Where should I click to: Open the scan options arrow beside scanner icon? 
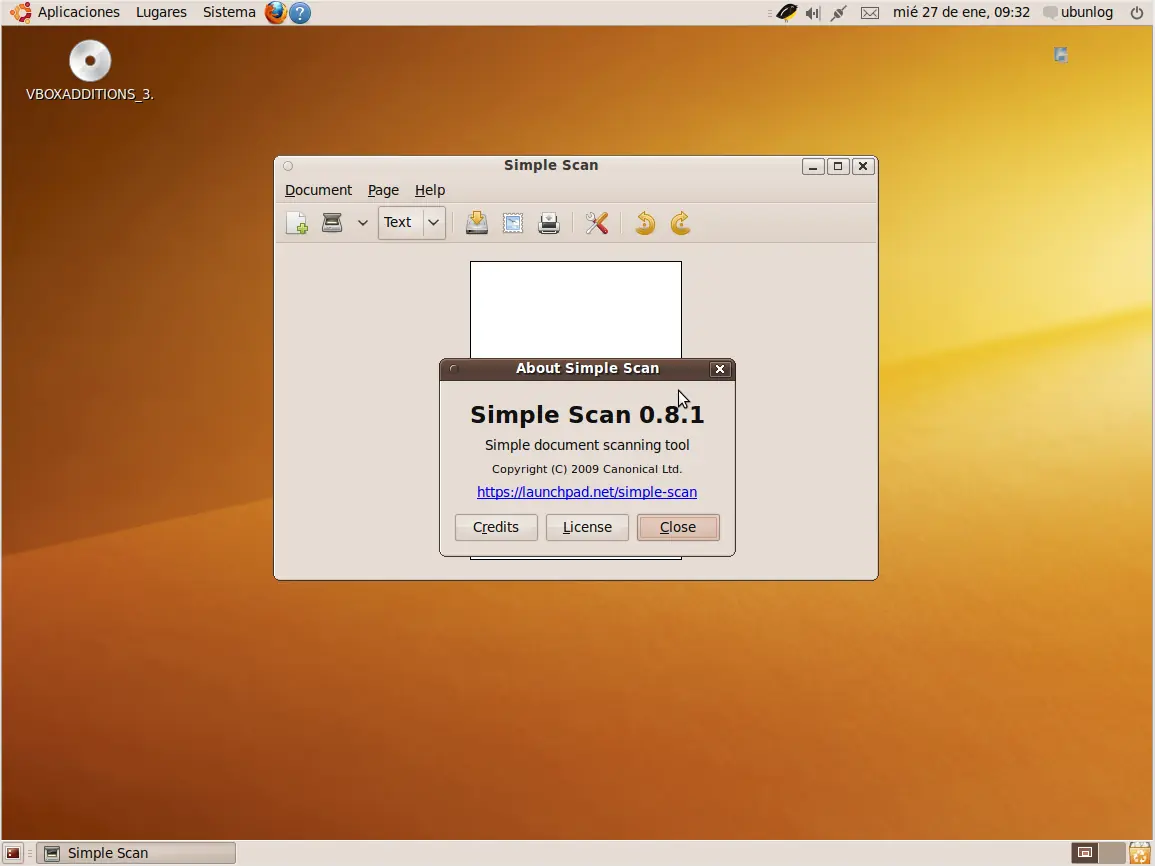362,222
